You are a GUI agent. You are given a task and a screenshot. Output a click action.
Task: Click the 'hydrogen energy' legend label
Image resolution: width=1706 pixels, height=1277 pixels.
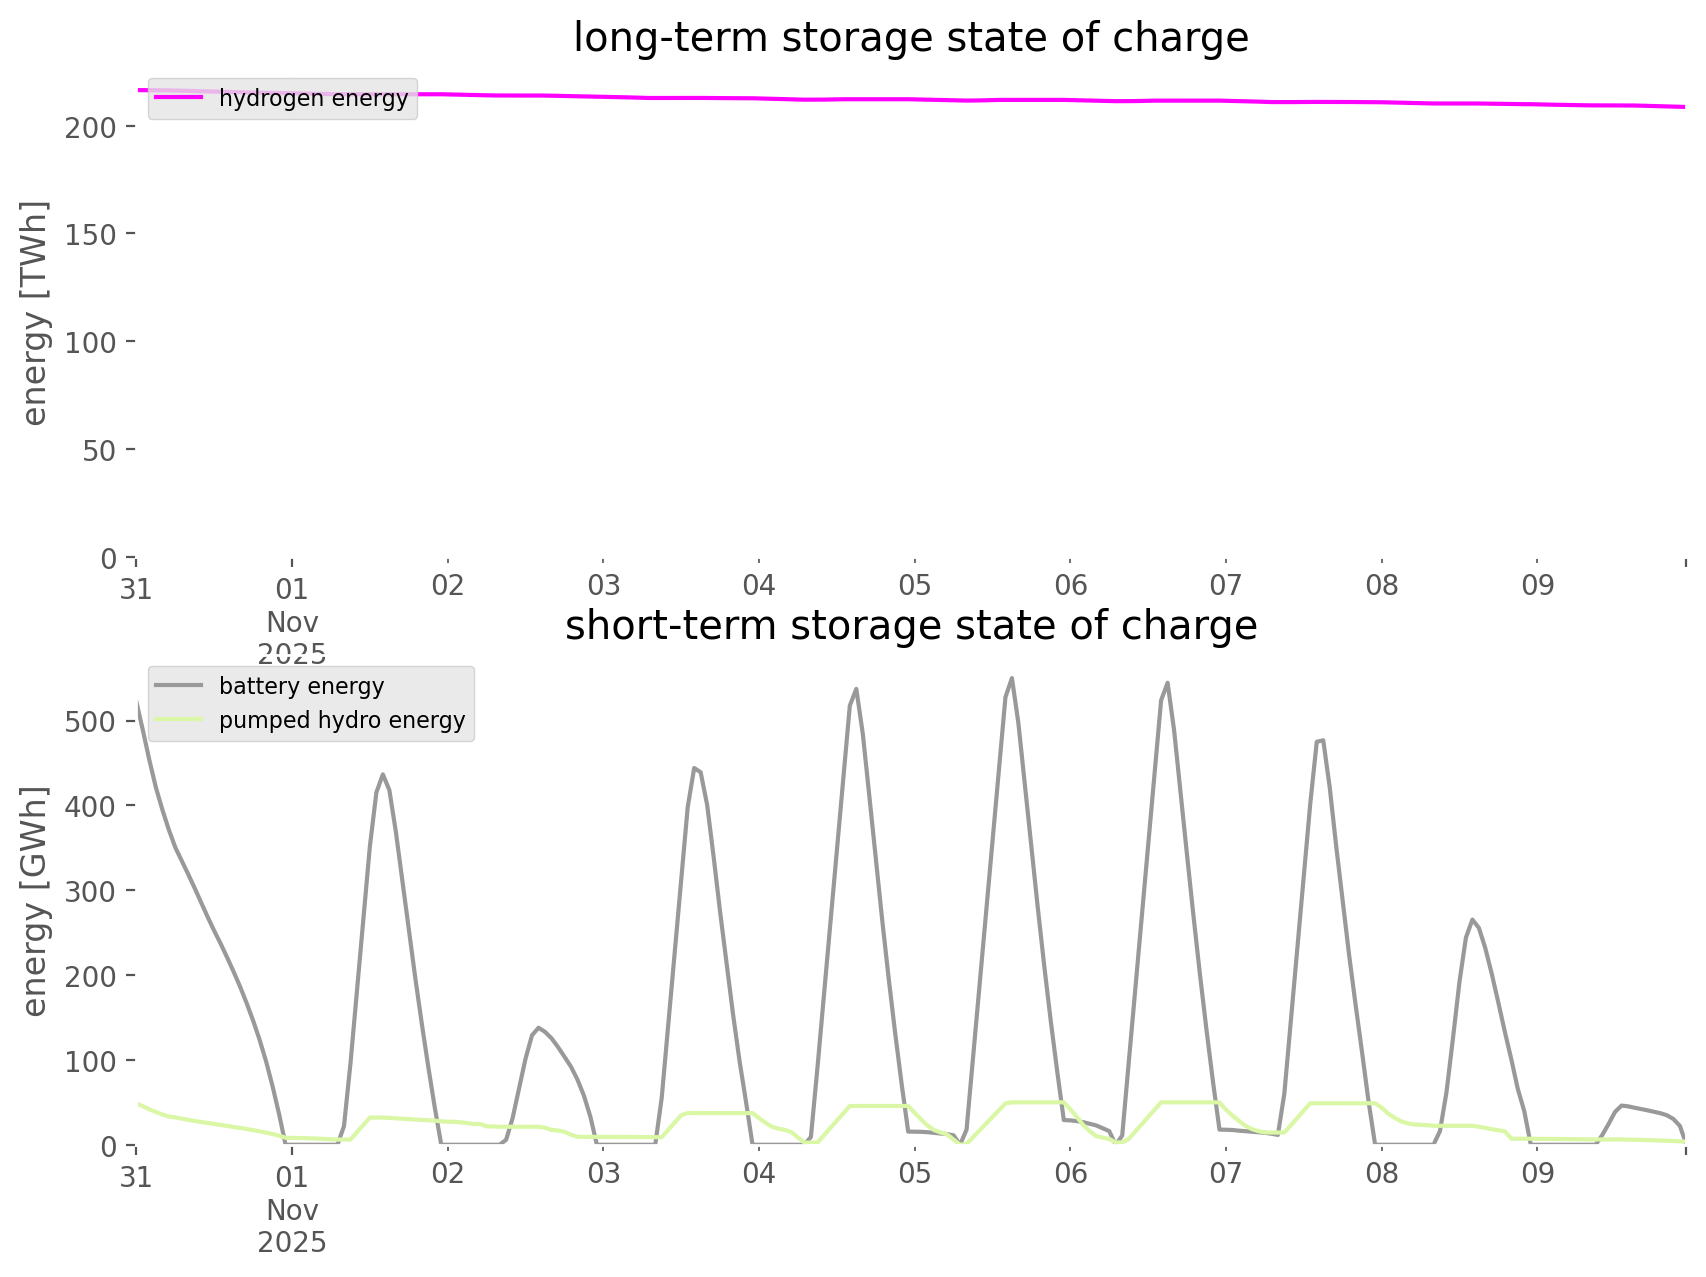coord(313,98)
